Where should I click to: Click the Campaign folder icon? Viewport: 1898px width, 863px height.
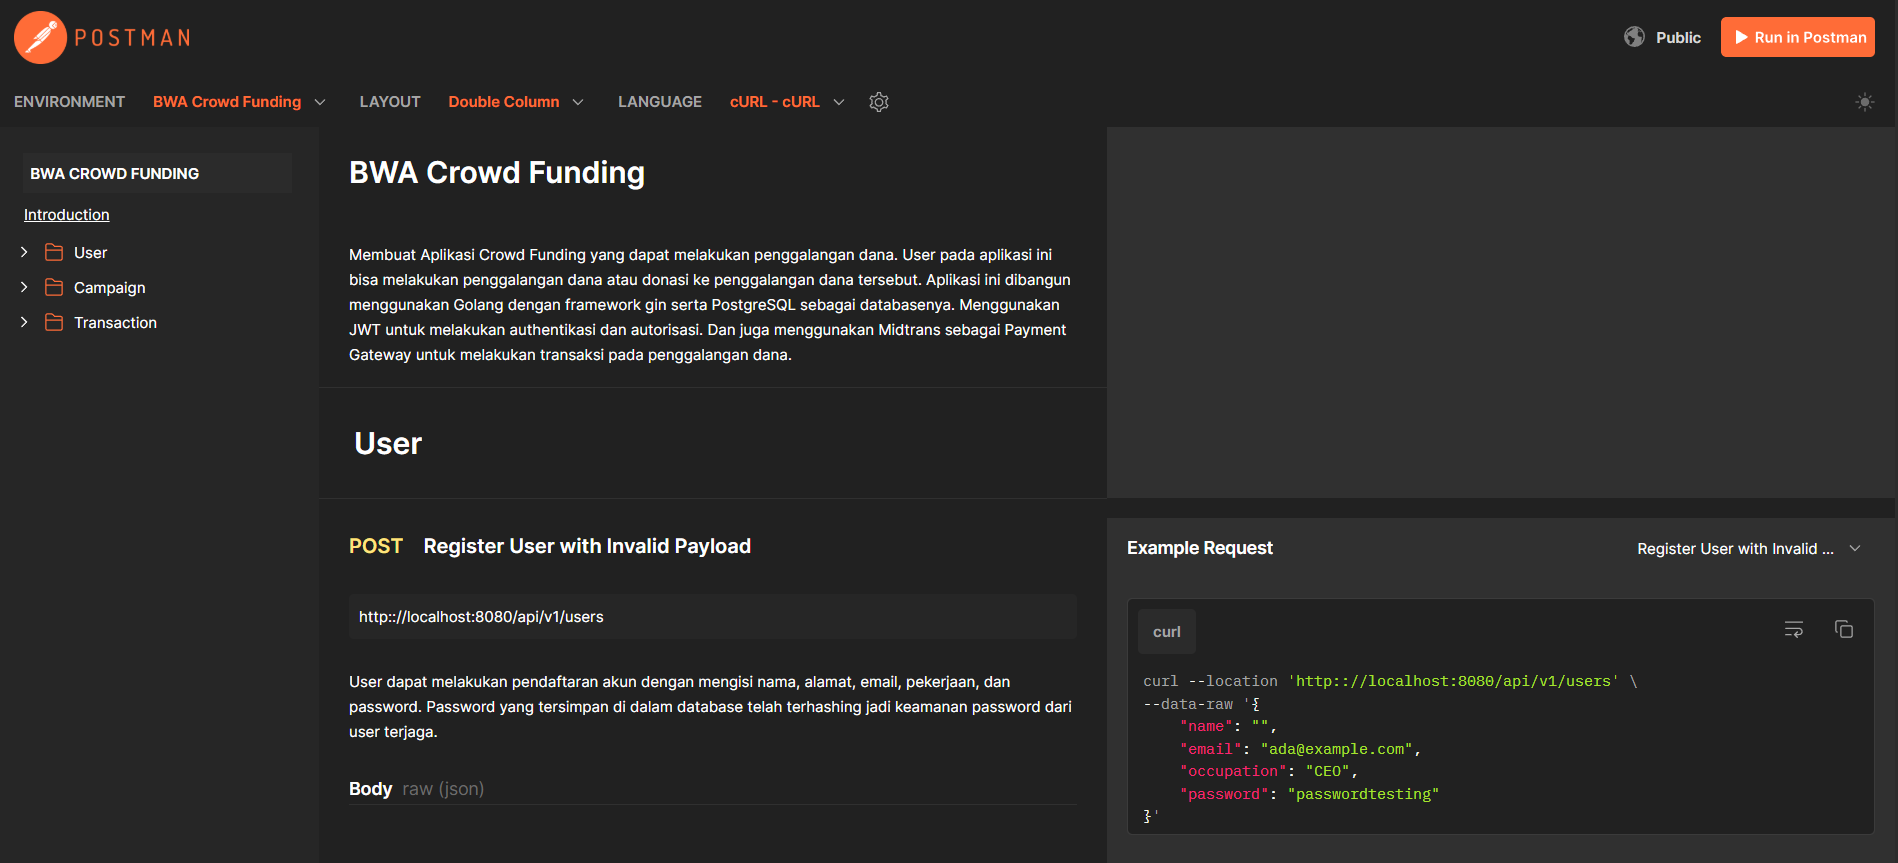[x=54, y=287]
